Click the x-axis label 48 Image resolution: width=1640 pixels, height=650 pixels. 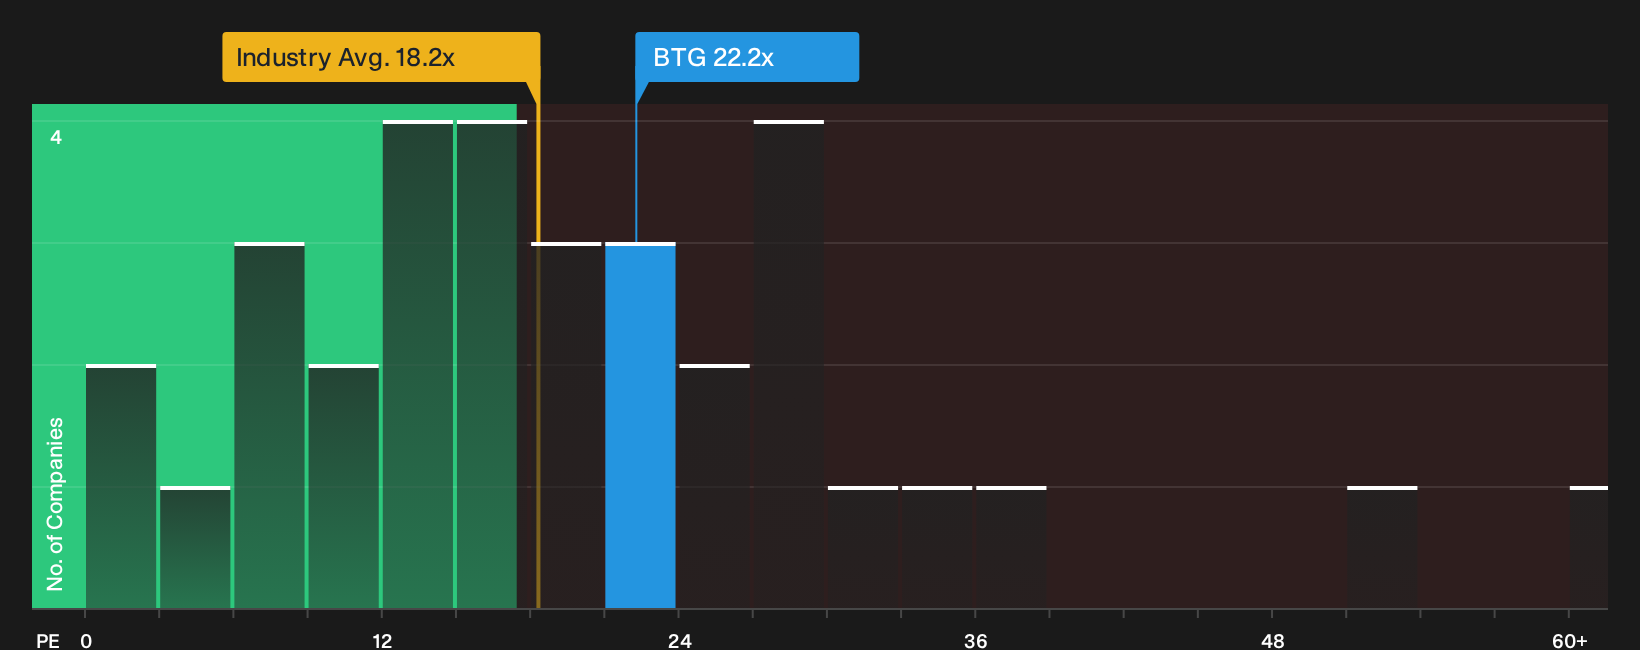coord(1272,640)
